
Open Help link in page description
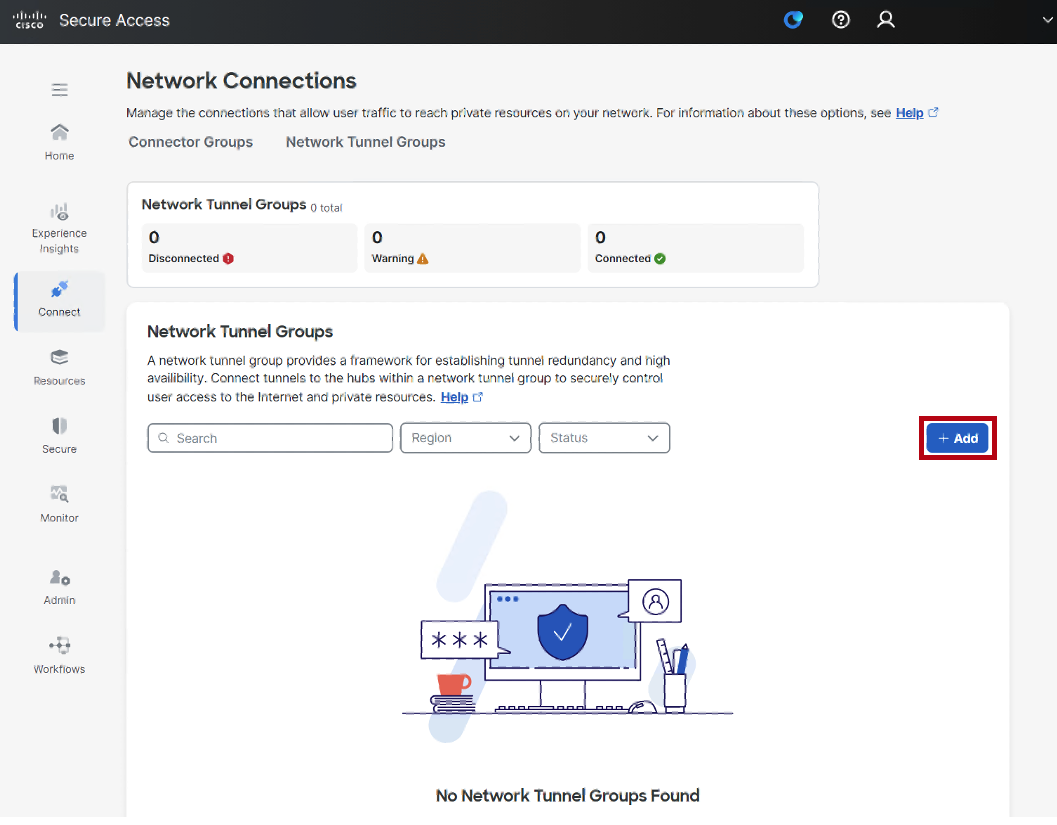coord(909,113)
